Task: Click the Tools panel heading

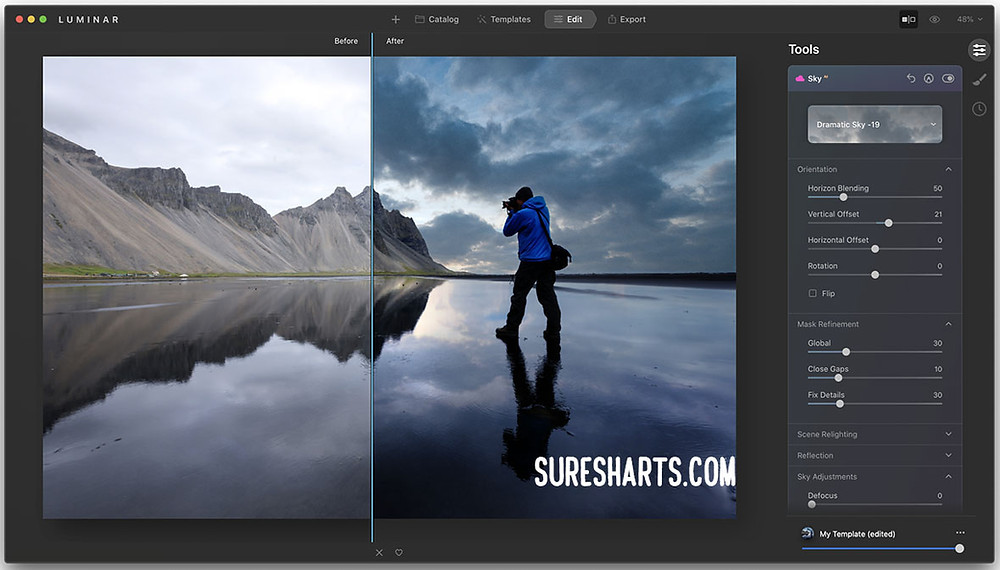Action: pos(804,50)
